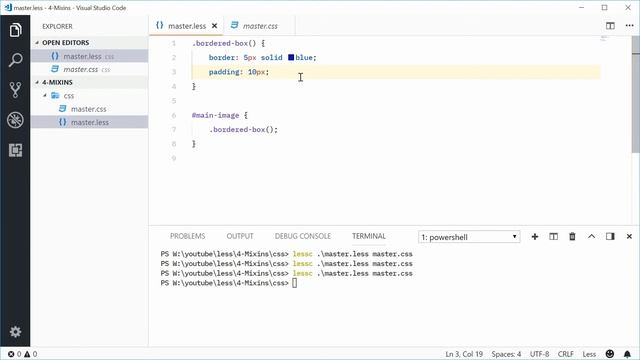Open the powershell terminal selector dropdown
Image resolution: width=640 pixels, height=360 pixels.
tap(469, 237)
